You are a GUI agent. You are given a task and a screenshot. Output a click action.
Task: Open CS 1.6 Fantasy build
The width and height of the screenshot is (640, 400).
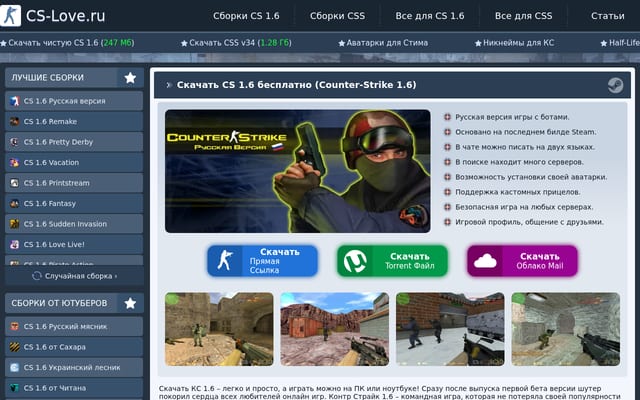point(74,203)
